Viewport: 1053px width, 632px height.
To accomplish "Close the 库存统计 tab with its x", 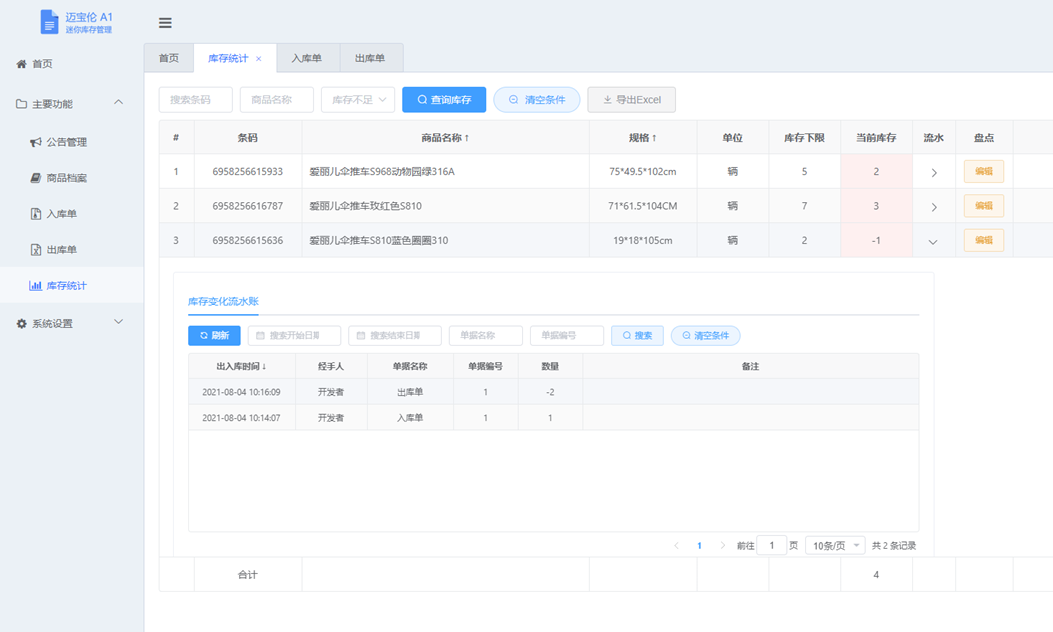I will pyautogui.click(x=259, y=59).
